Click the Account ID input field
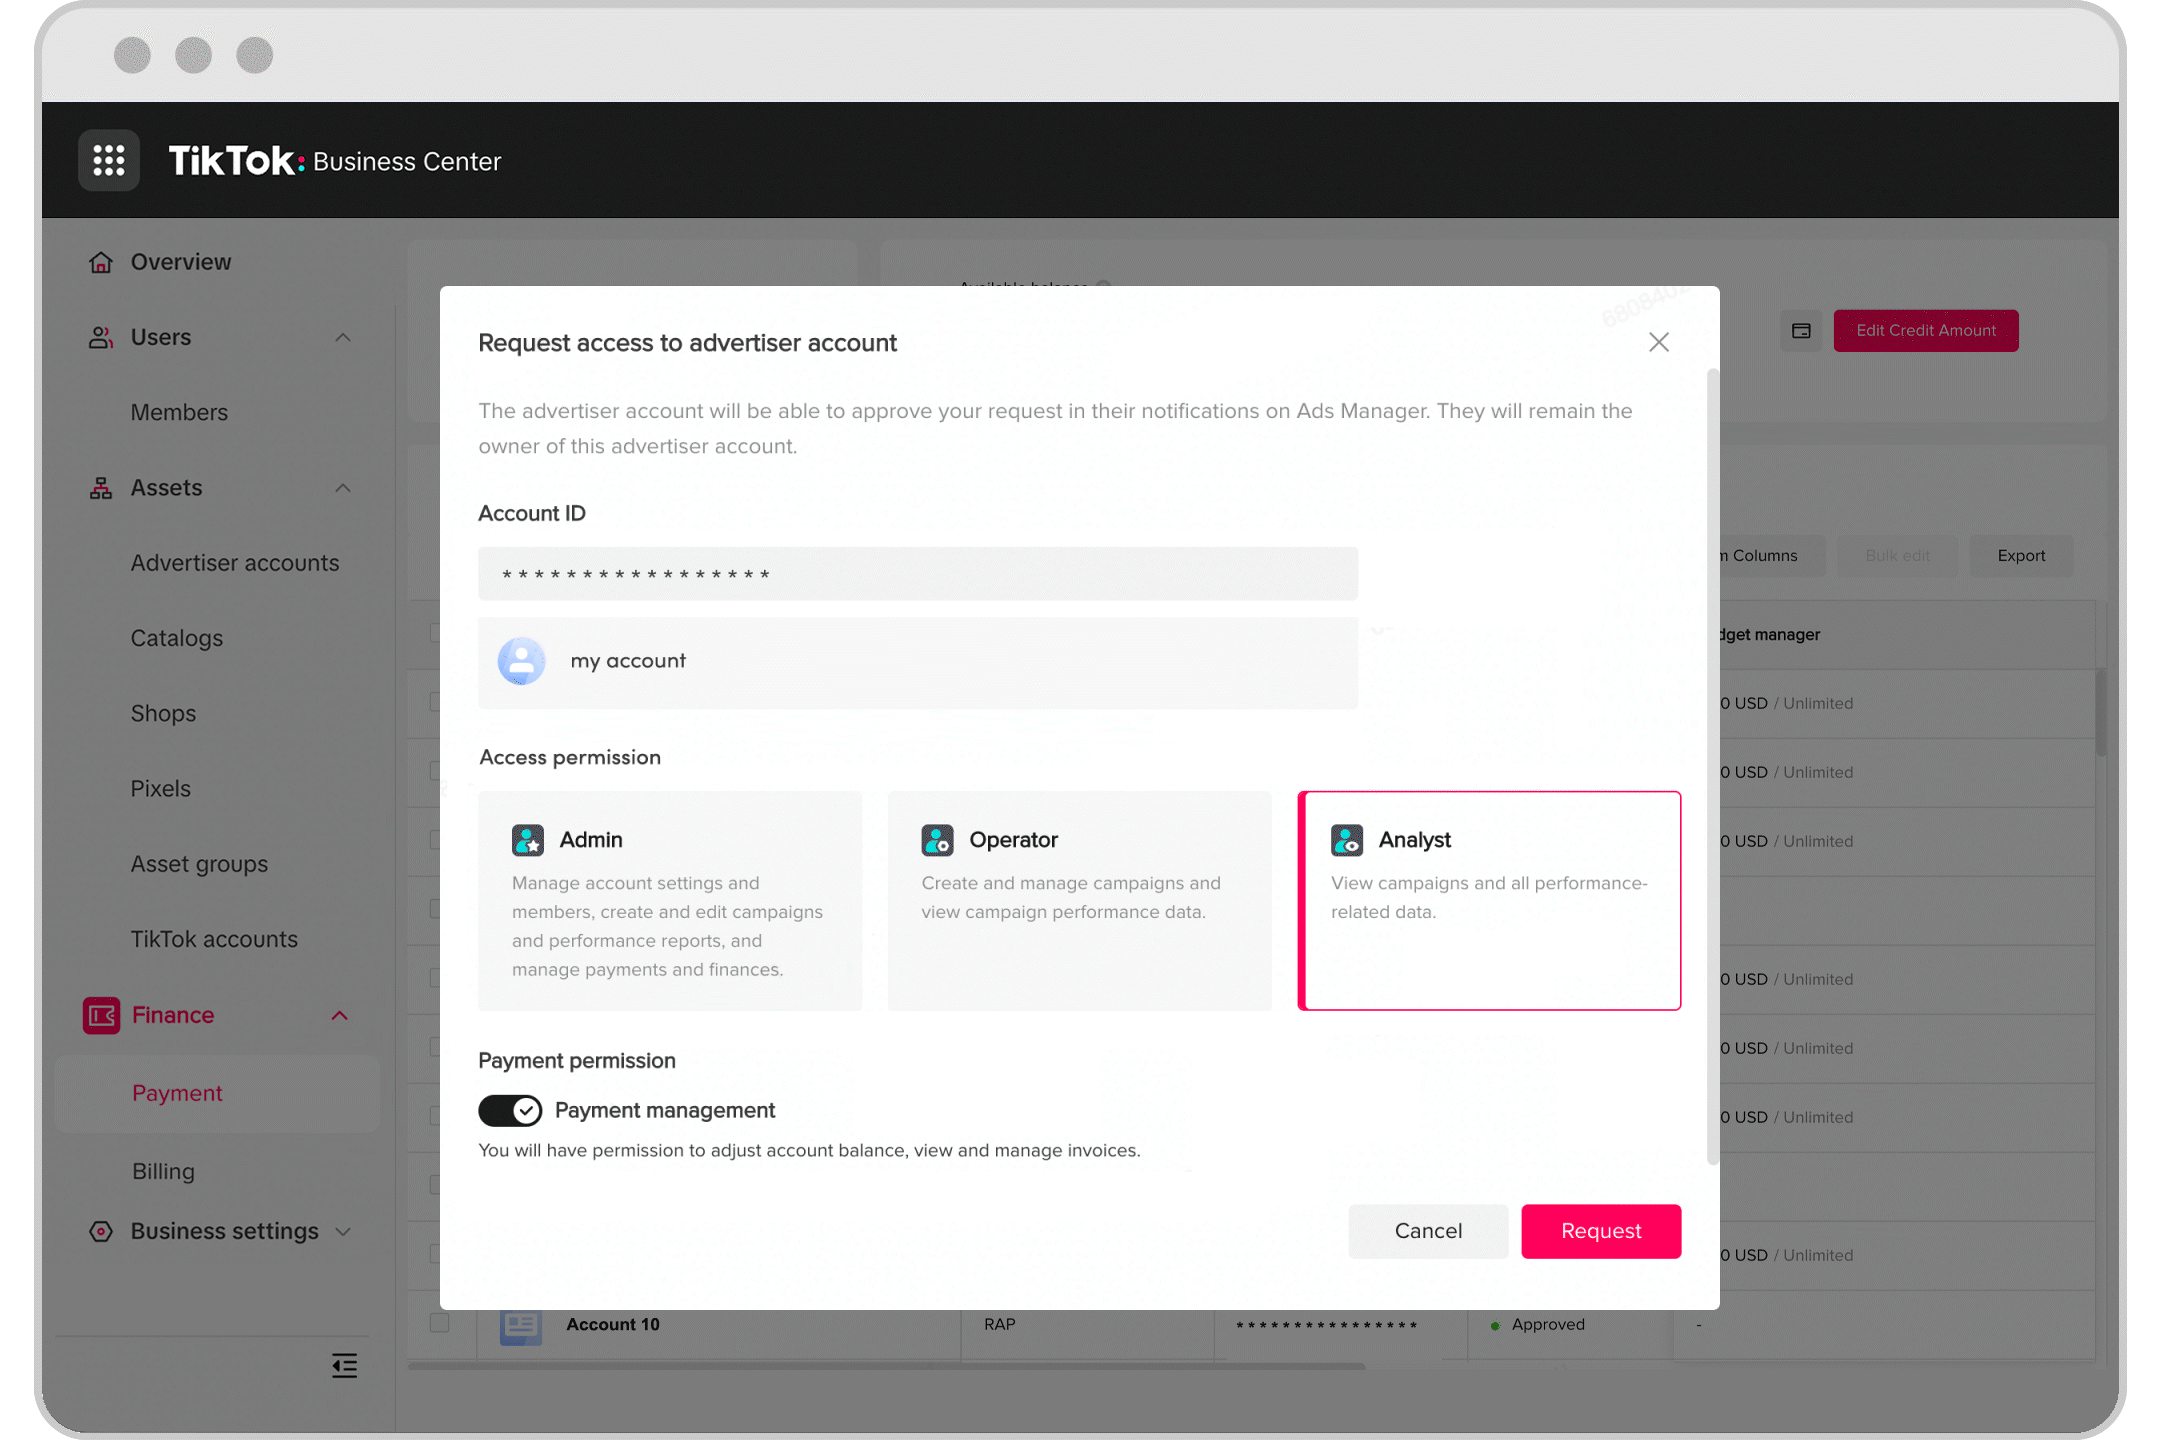Screen dimensions: 2160x1440 [x=917, y=574]
